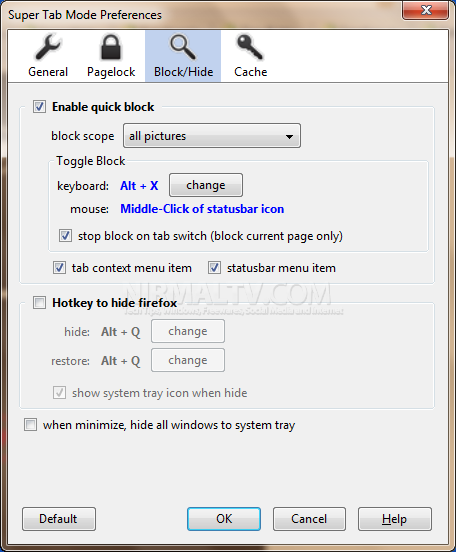The image size is (456, 552).
Task: Open Help for preferences
Action: click(x=395, y=519)
